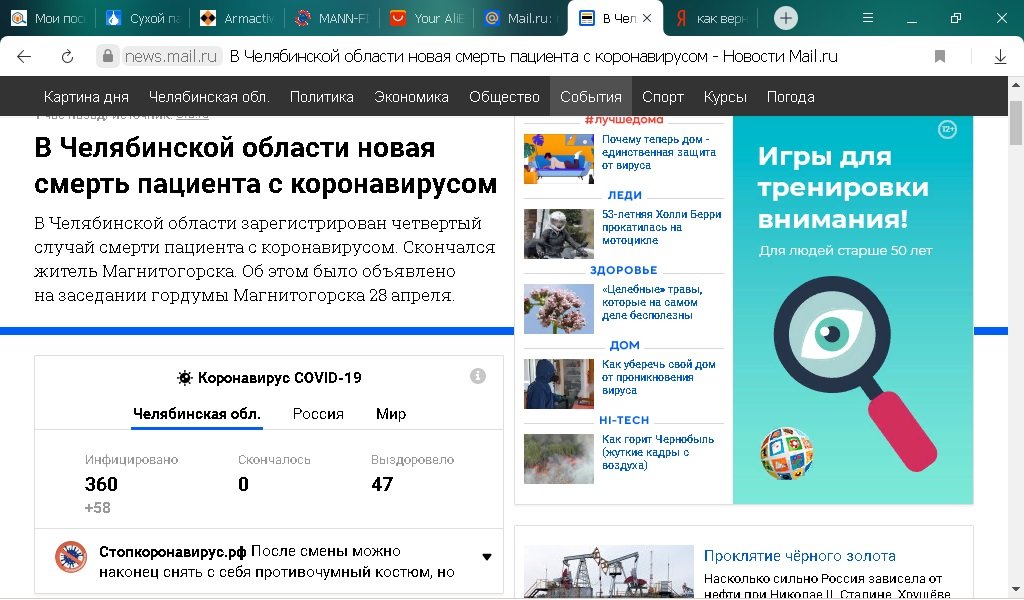Open the Спорт section

663,97
